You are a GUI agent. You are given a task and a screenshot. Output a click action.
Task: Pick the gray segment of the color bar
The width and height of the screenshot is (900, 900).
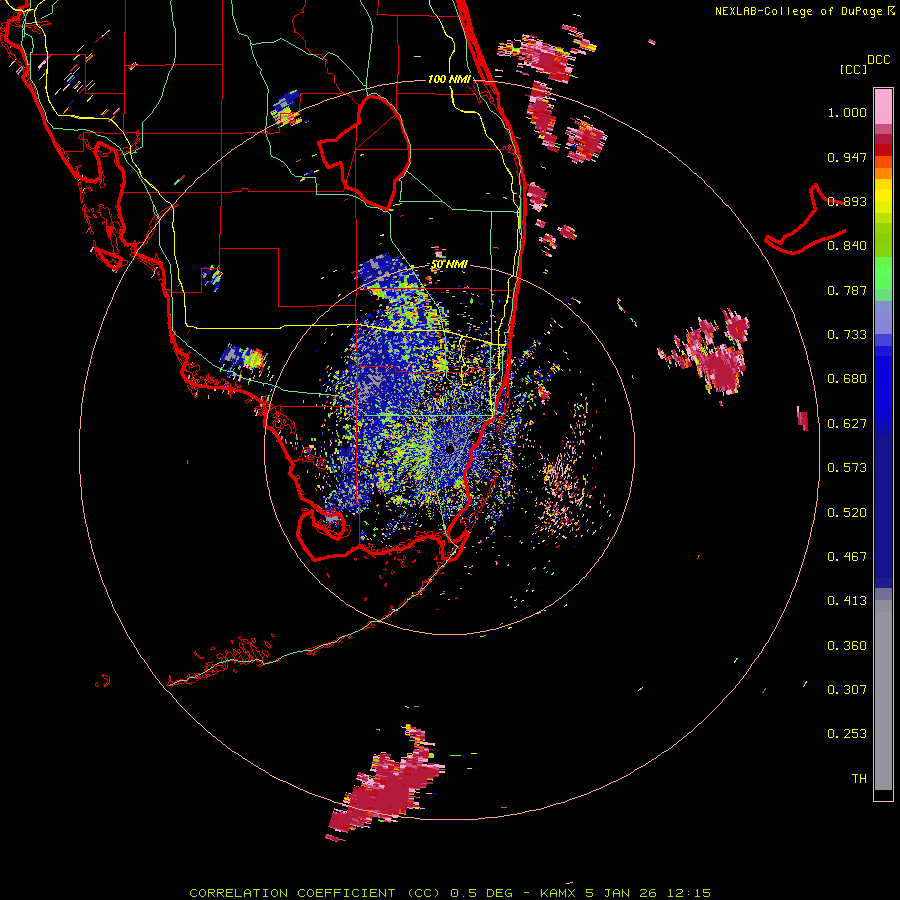point(883,695)
